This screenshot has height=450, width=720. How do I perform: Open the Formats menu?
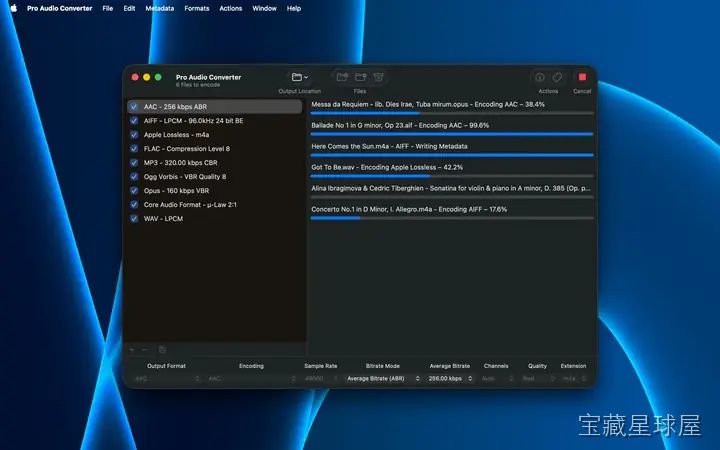(x=197, y=8)
